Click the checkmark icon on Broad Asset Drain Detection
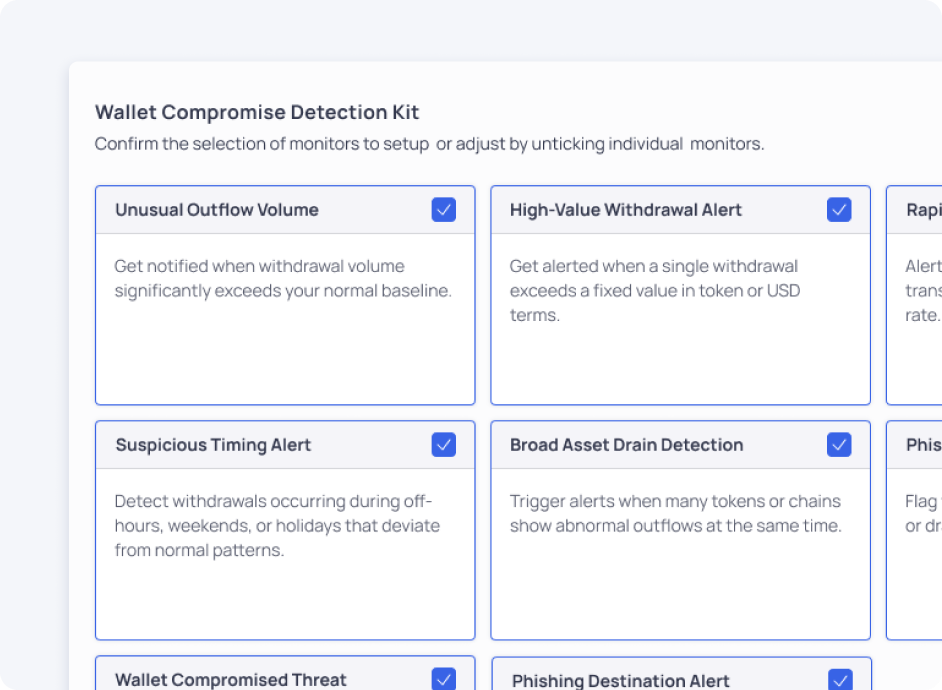This screenshot has width=942, height=690. point(839,444)
